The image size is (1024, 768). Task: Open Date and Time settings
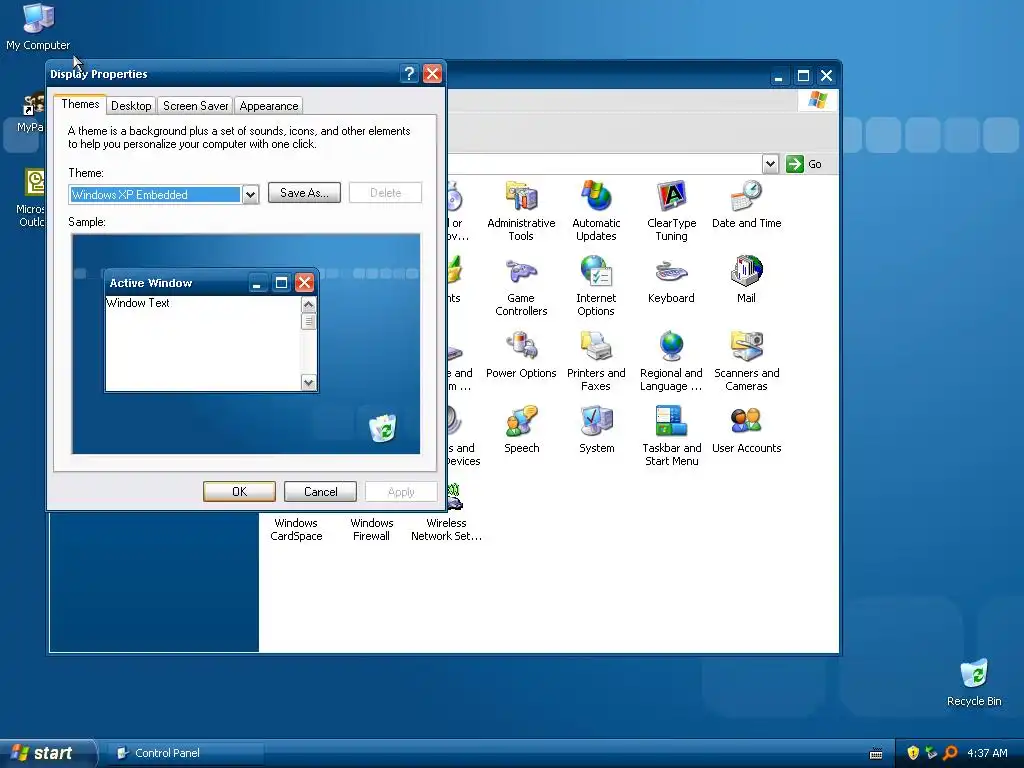[746, 204]
